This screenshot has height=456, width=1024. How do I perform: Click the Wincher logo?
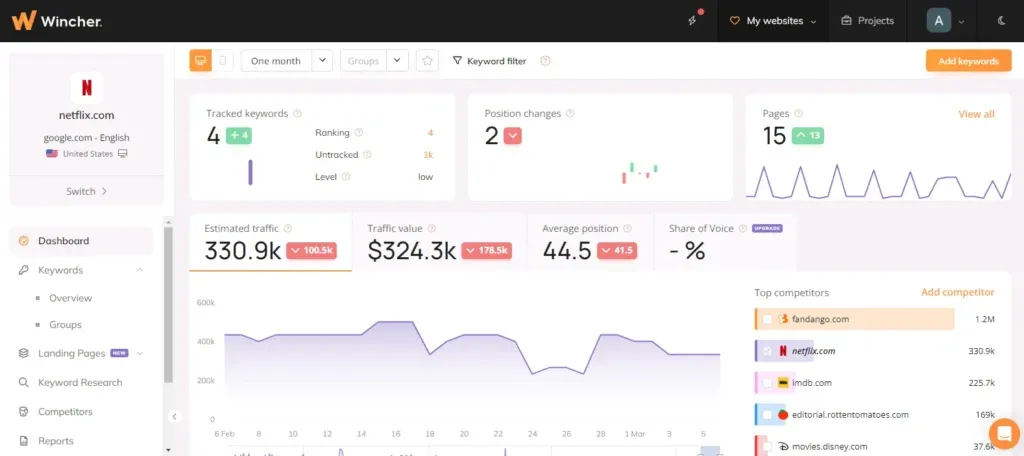click(56, 21)
